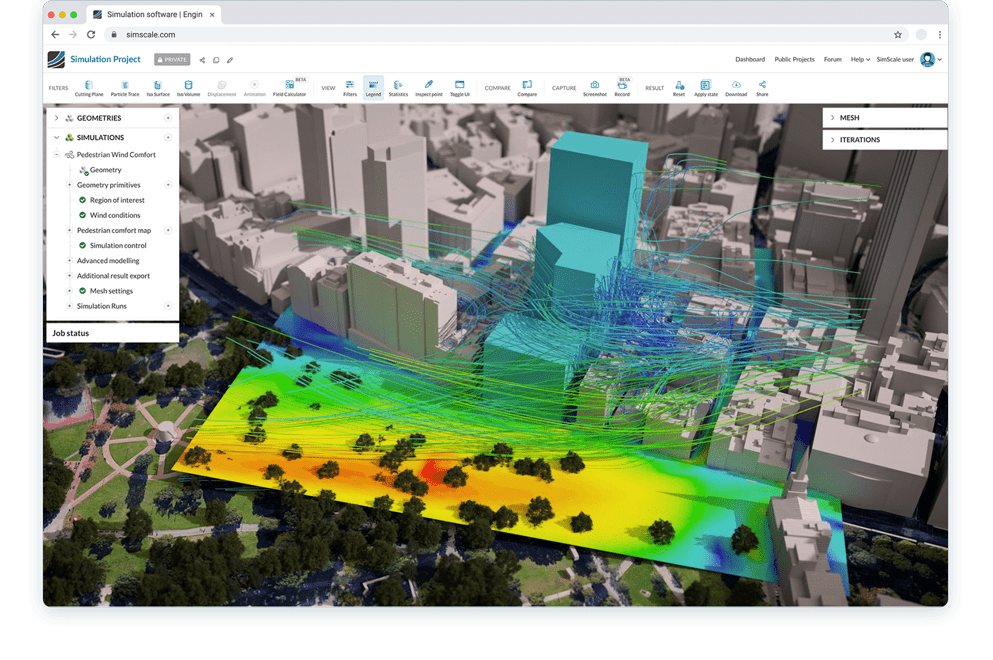
Task: Select the Iso Volume tool
Action: point(188,87)
